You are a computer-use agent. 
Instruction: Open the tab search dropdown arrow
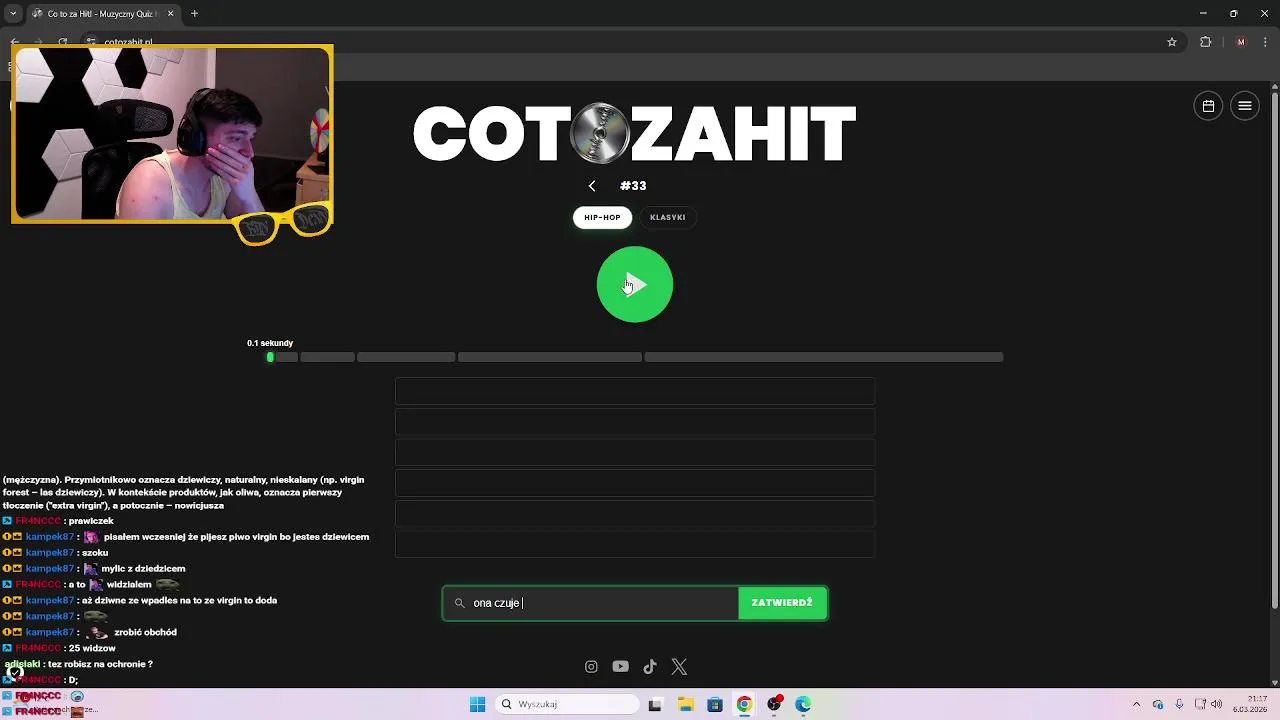(x=13, y=14)
